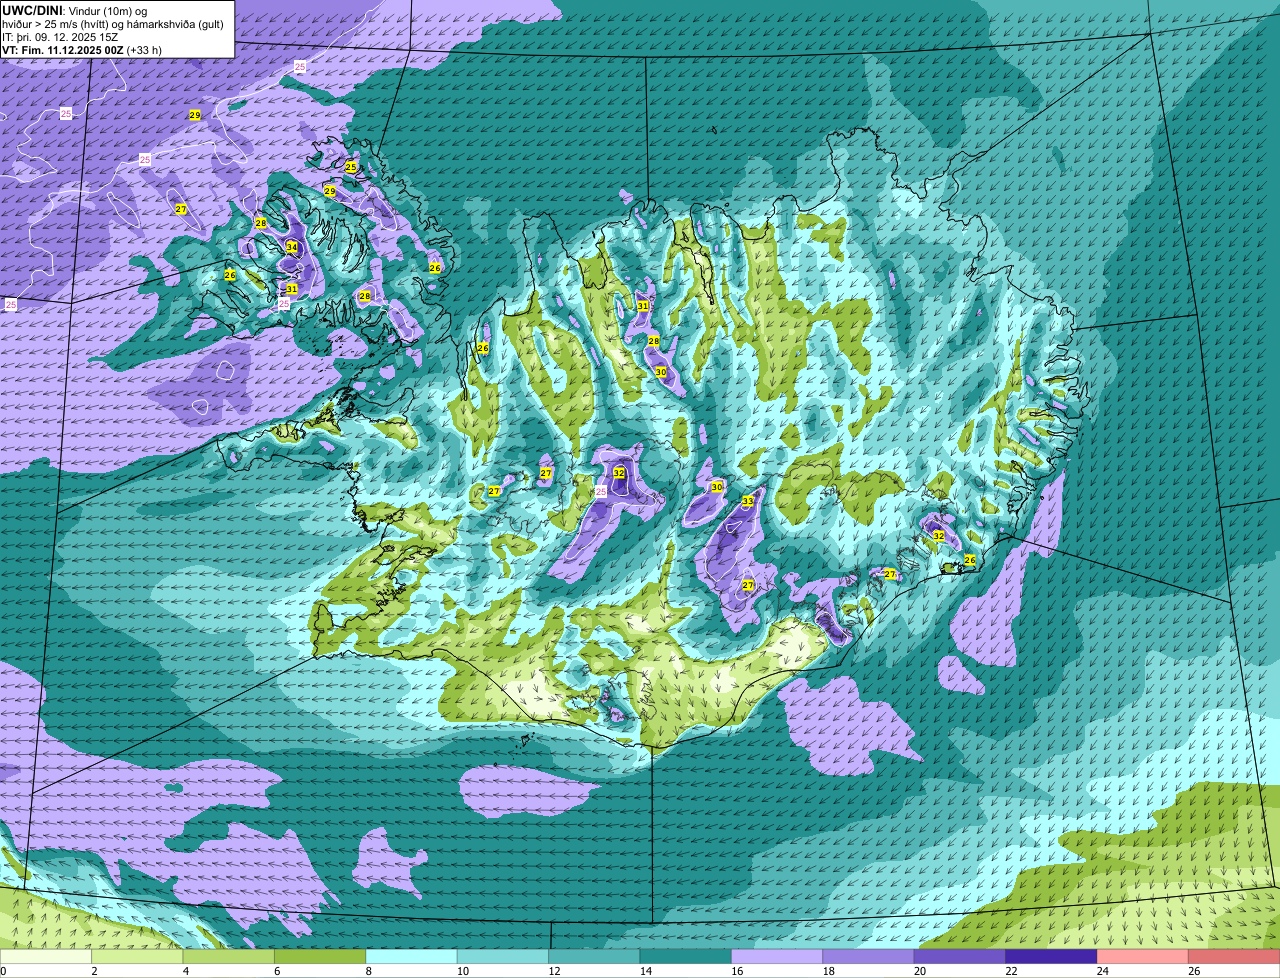Image resolution: width=1280 pixels, height=978 pixels.
Task: Pick the 10–12 m/s turquoise legend swatch
Action: point(503,956)
